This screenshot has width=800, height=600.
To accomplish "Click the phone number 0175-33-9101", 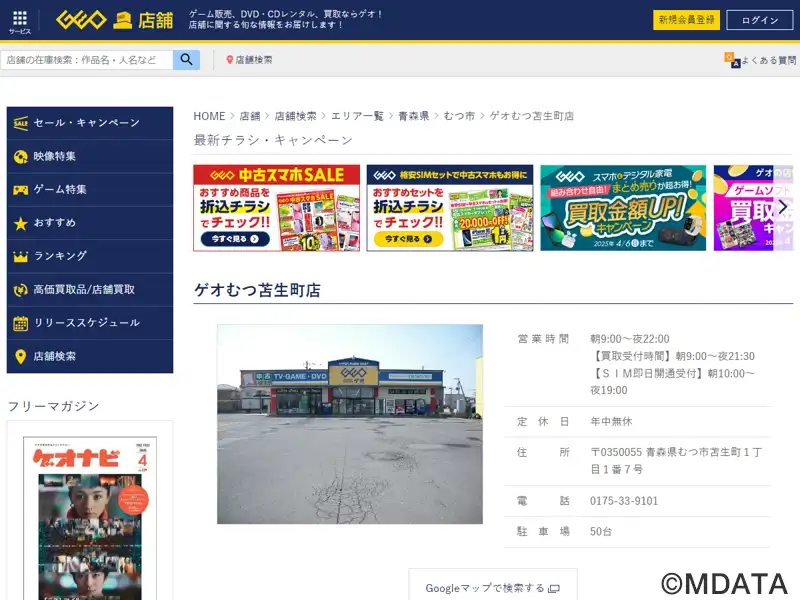I will [624, 501].
